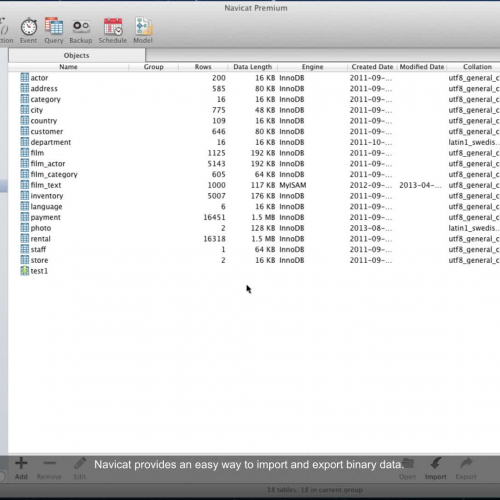Sort by the Rows column header

(203, 67)
